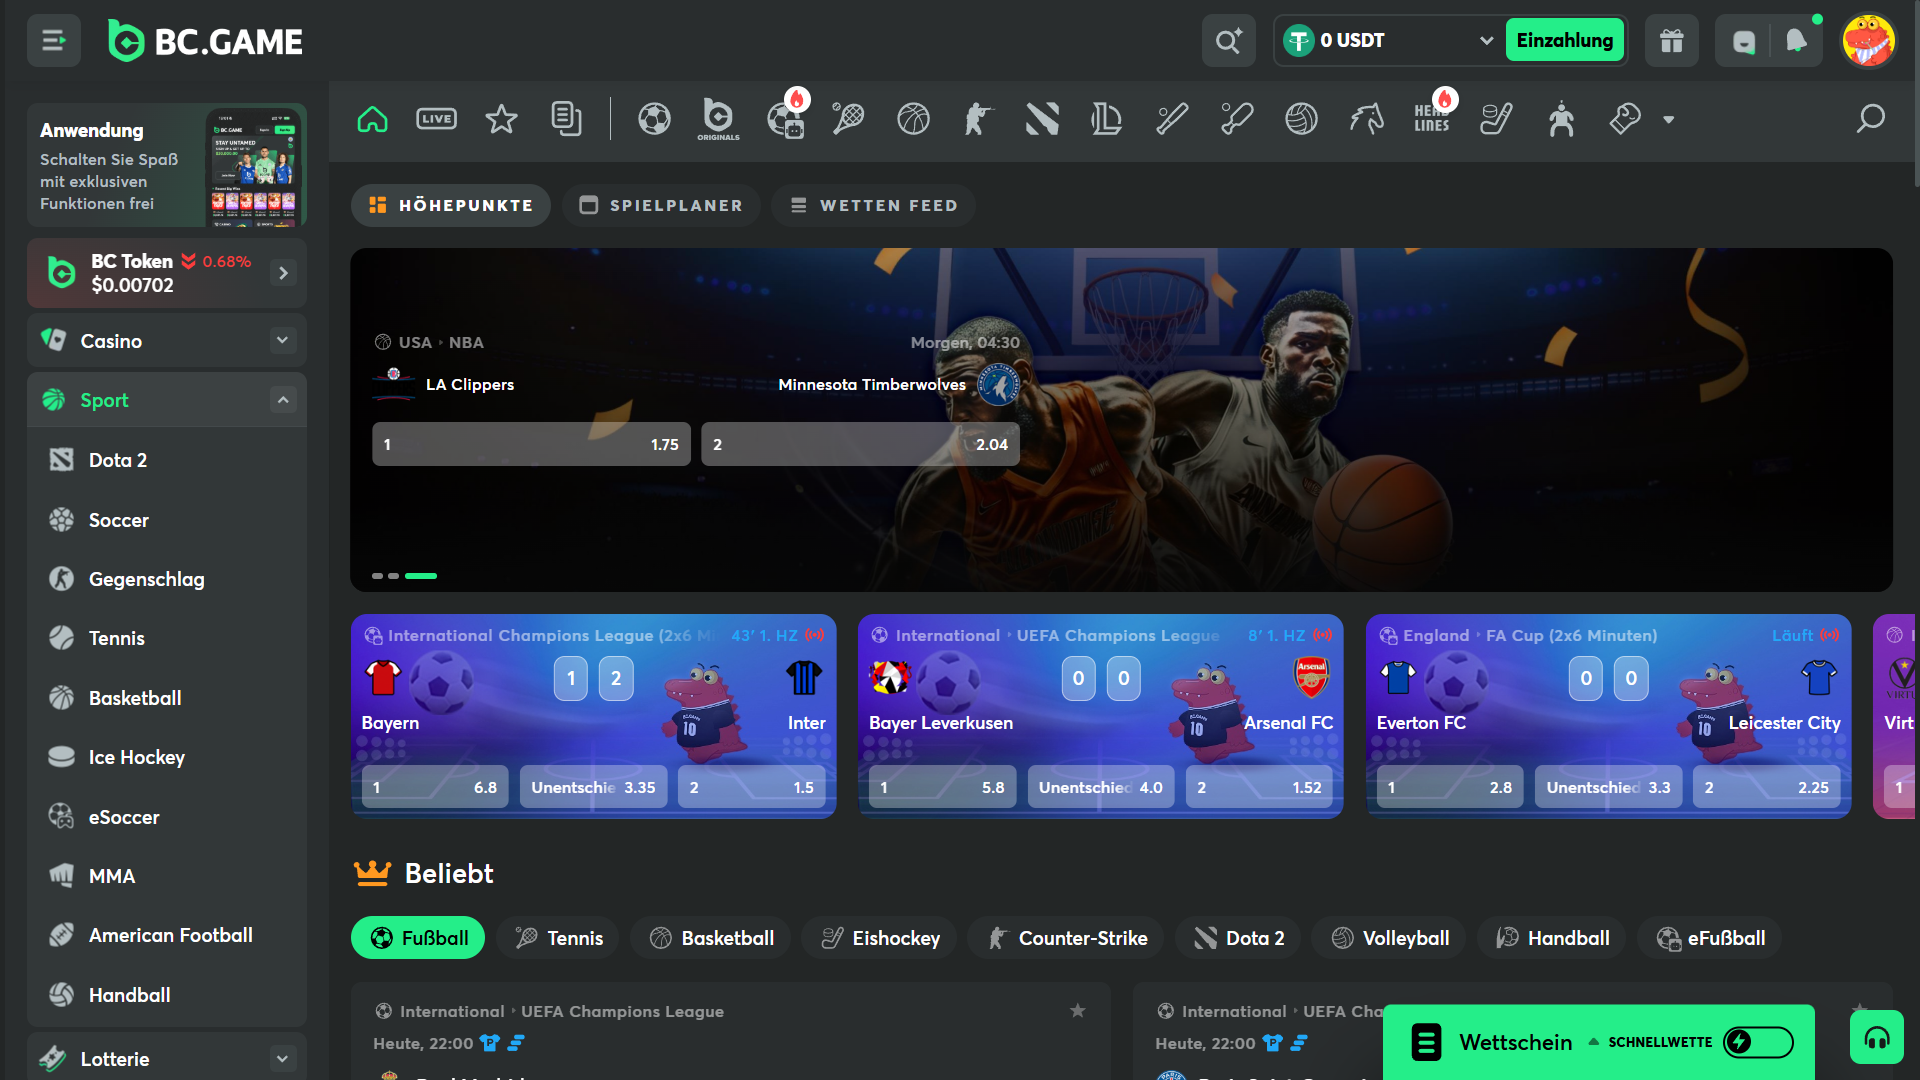Collapse the Sport section in sidebar
1920x1080 pixels.
281,399
